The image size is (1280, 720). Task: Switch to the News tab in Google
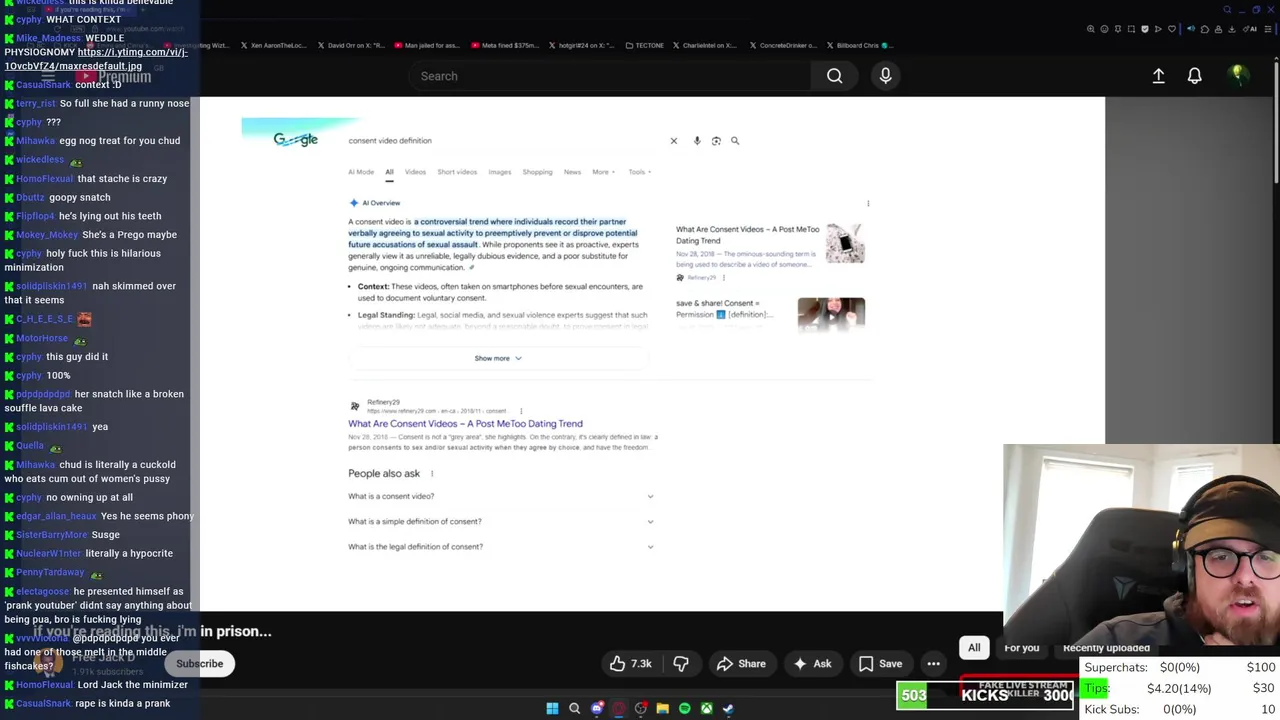tap(572, 172)
